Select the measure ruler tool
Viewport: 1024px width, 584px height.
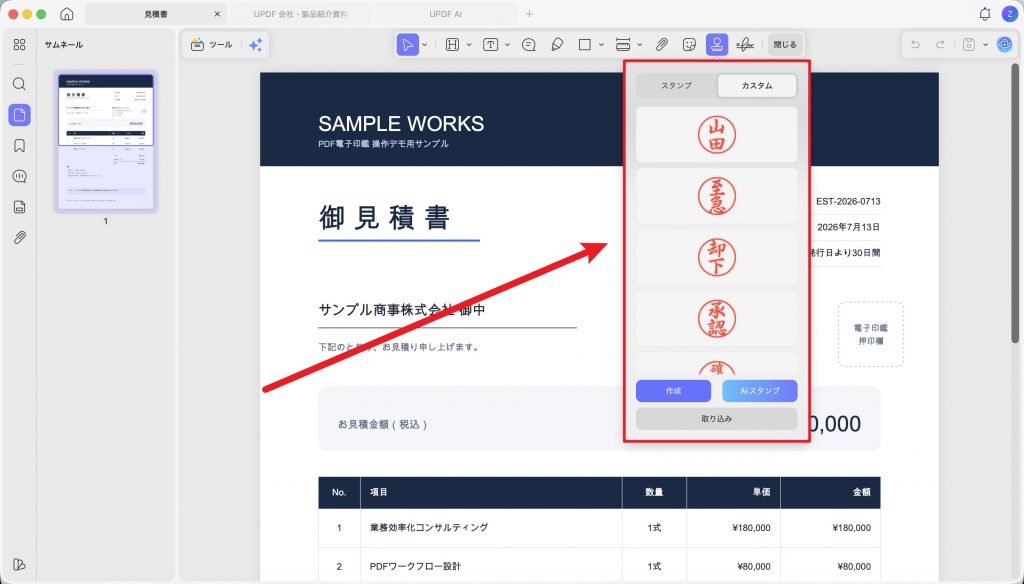[x=623, y=44]
